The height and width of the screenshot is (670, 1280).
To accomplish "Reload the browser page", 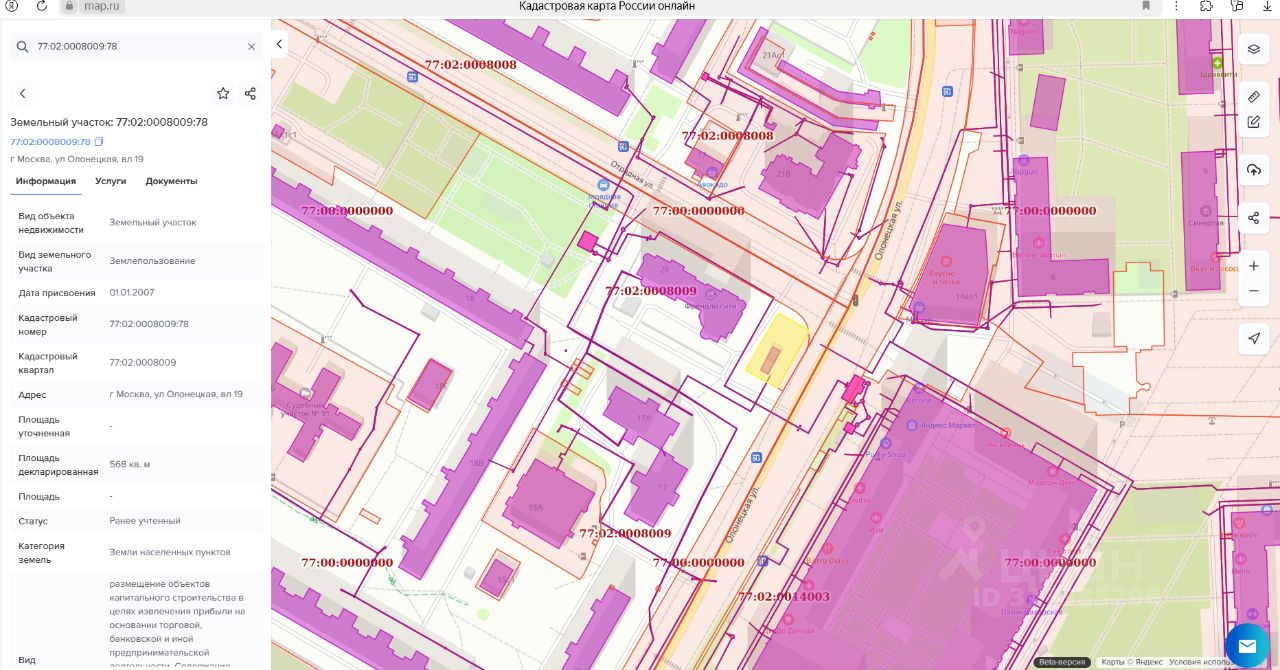I will [x=41, y=6].
